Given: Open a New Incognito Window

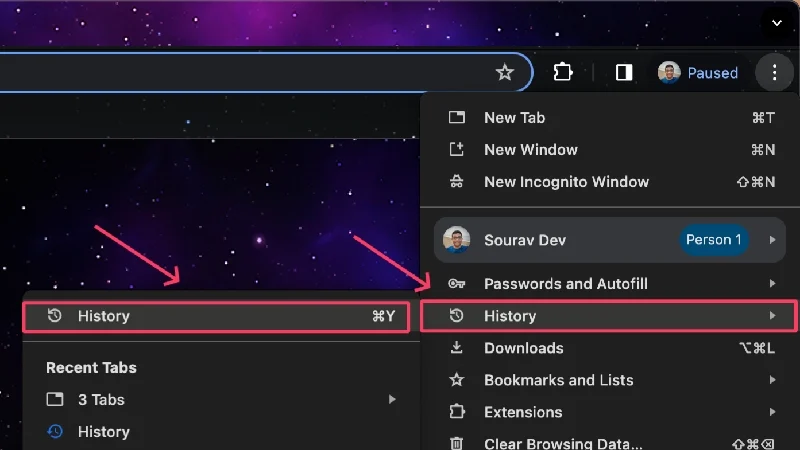Looking at the screenshot, I should 566,182.
